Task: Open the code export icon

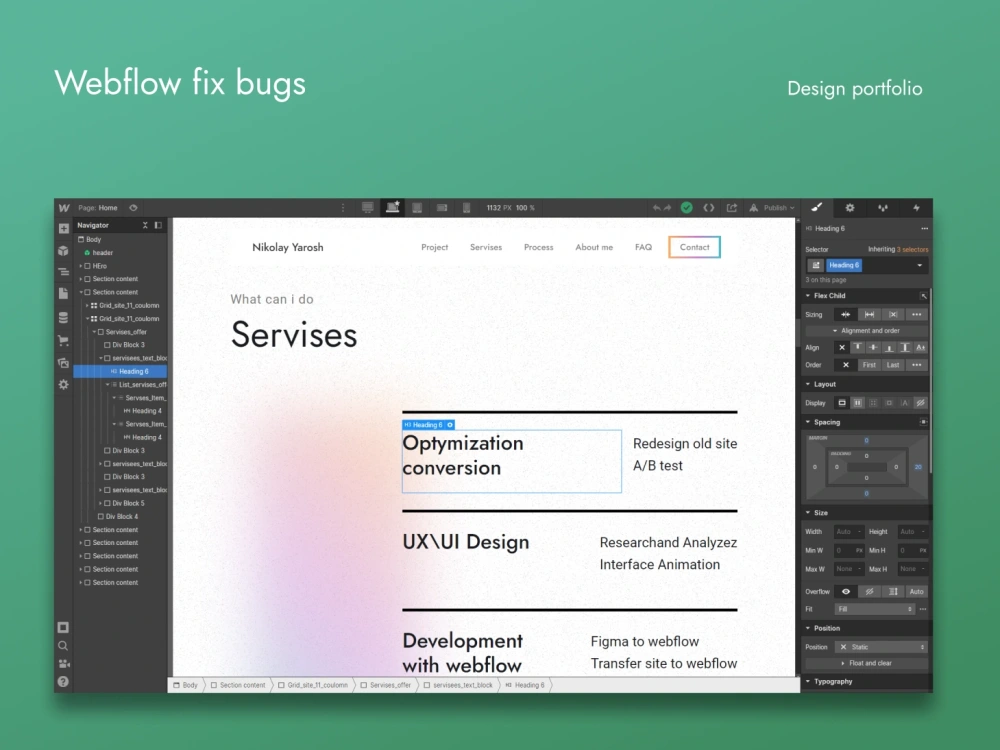Action: pyautogui.click(x=709, y=207)
